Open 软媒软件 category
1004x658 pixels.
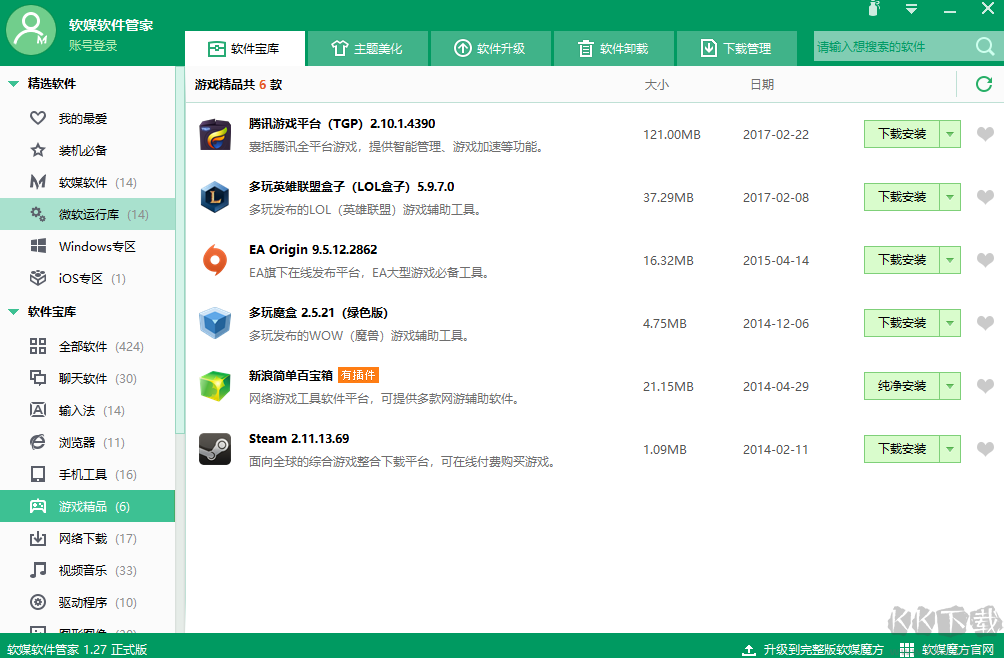(x=87, y=182)
